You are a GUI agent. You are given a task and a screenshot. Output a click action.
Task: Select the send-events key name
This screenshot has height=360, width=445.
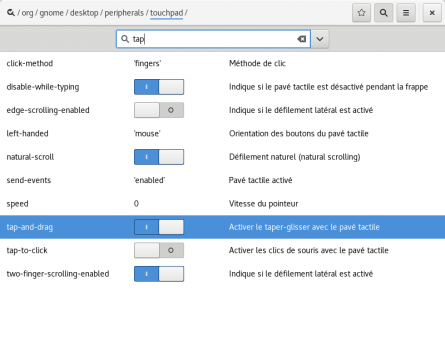tap(29, 180)
